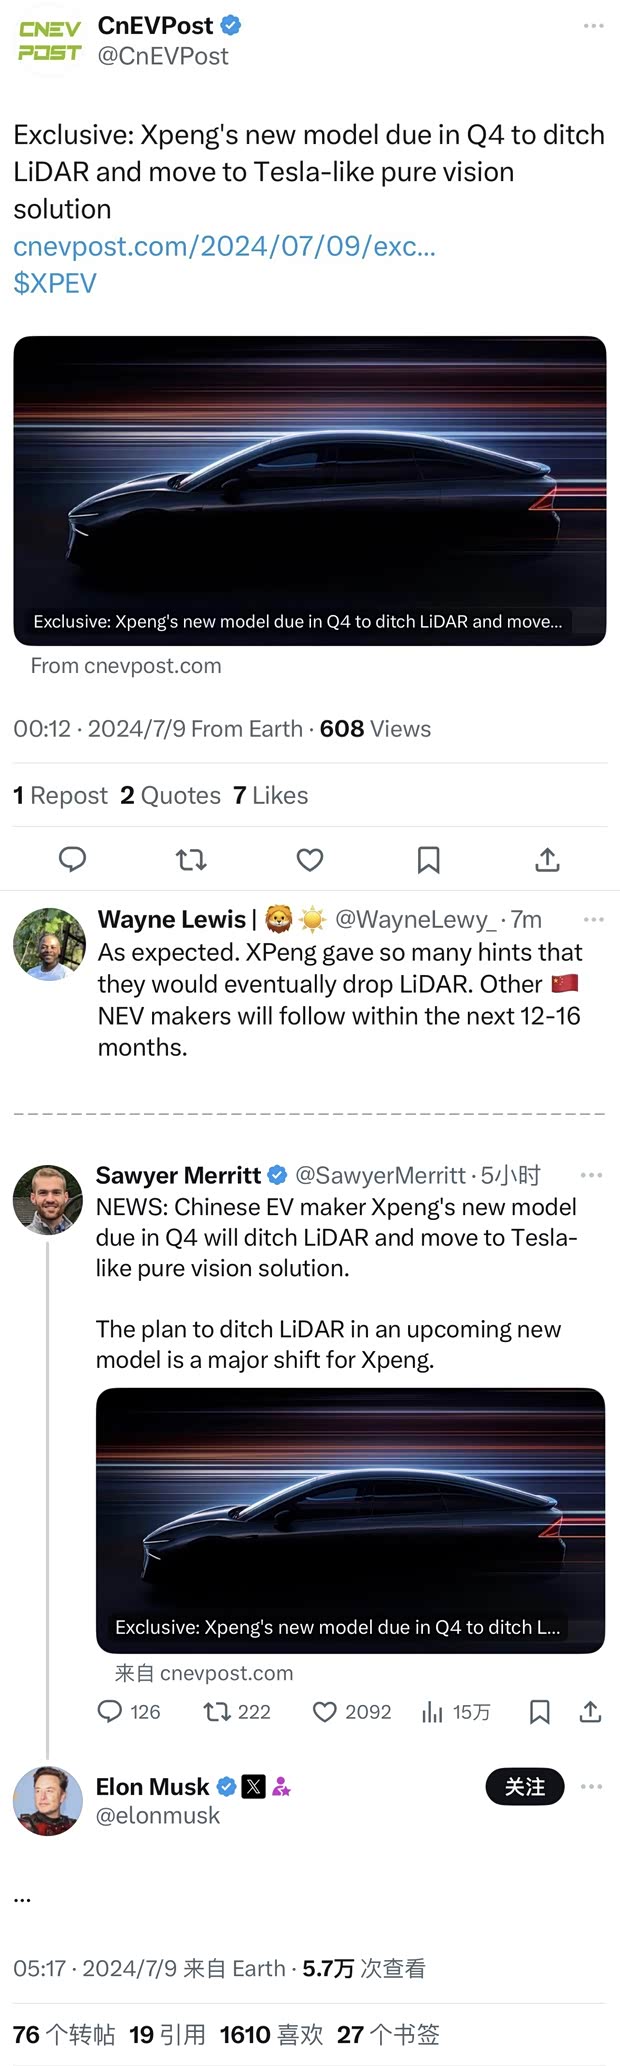Repost the CnEVPost tweet
The image size is (620, 2066).
(191, 859)
